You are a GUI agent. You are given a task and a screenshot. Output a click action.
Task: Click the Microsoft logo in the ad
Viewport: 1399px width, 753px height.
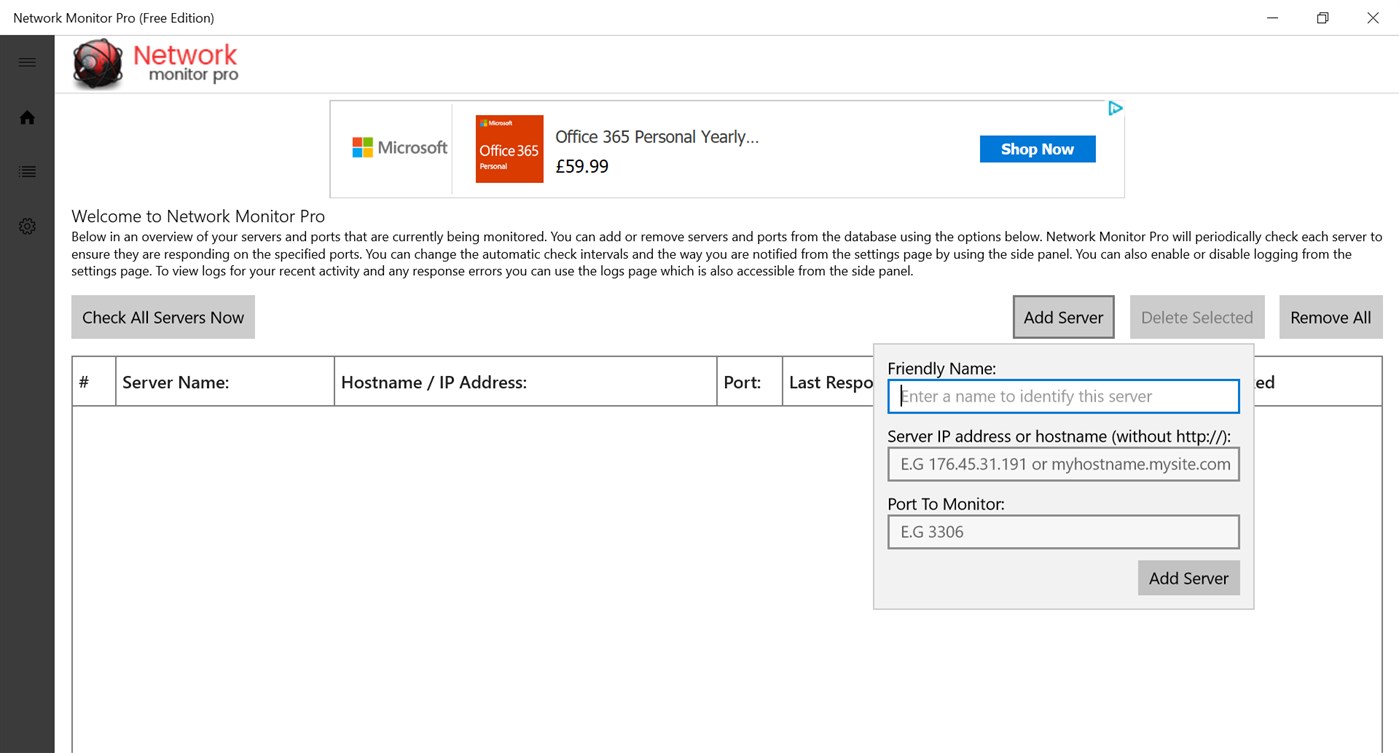click(399, 148)
